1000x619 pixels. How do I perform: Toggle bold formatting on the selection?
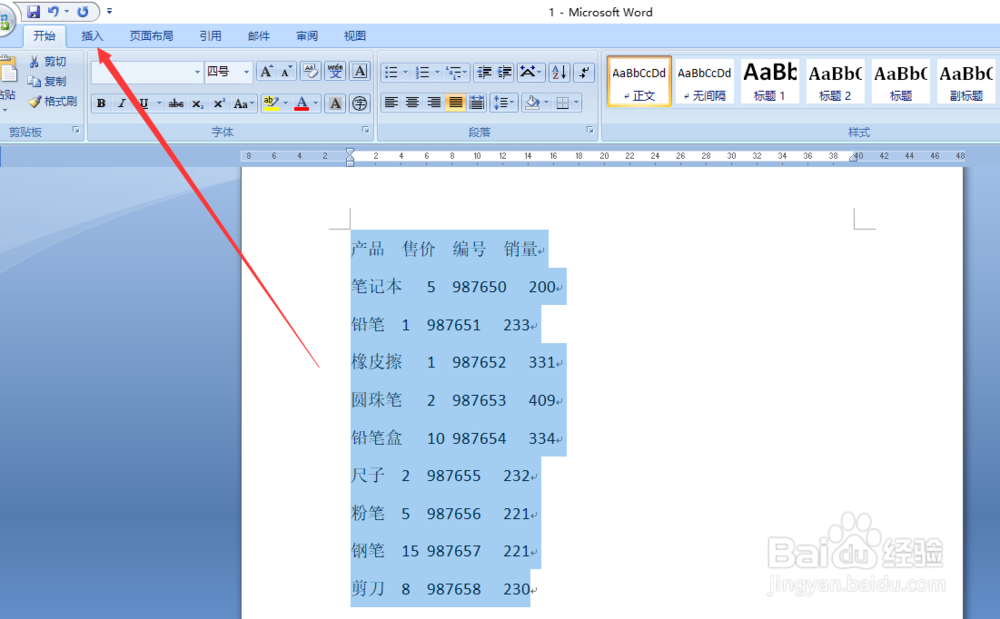[x=102, y=101]
